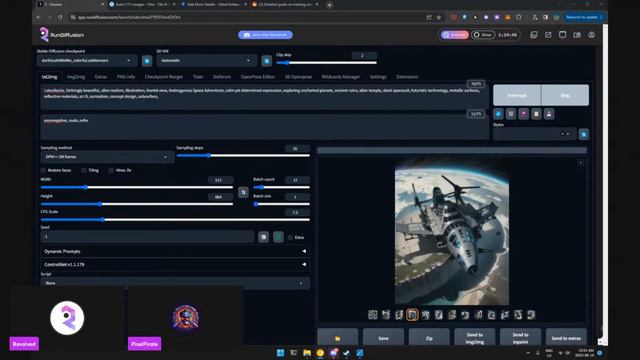640x360 pixels.
Task: Swap width and height values
Action: (243, 192)
